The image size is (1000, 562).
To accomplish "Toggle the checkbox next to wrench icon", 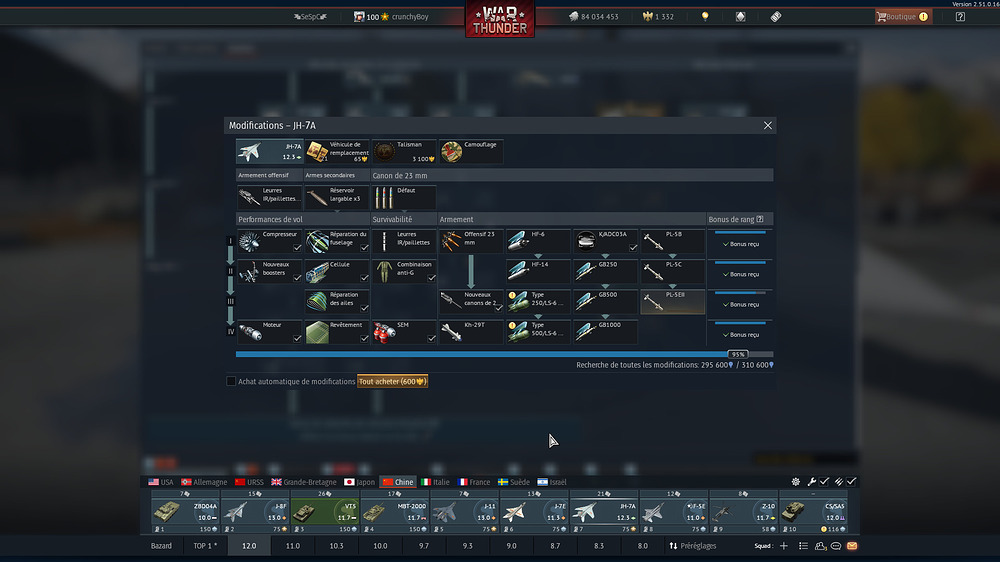I will tap(825, 481).
